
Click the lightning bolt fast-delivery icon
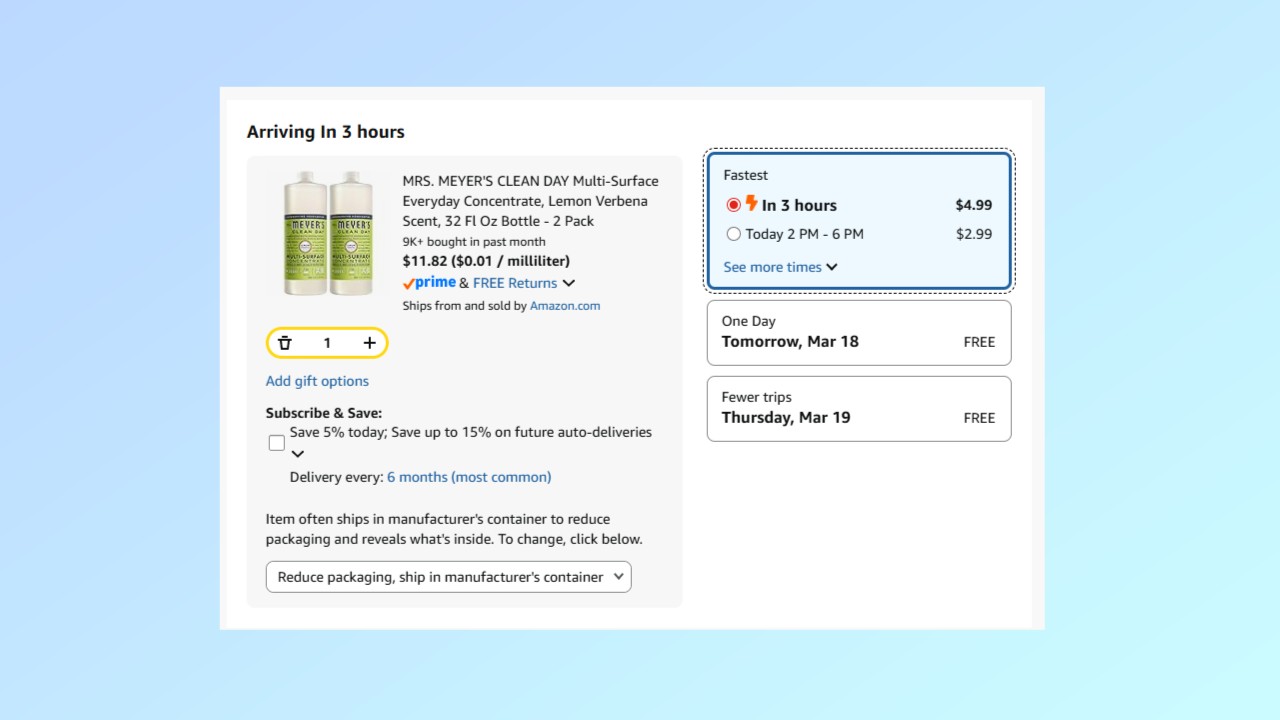751,204
